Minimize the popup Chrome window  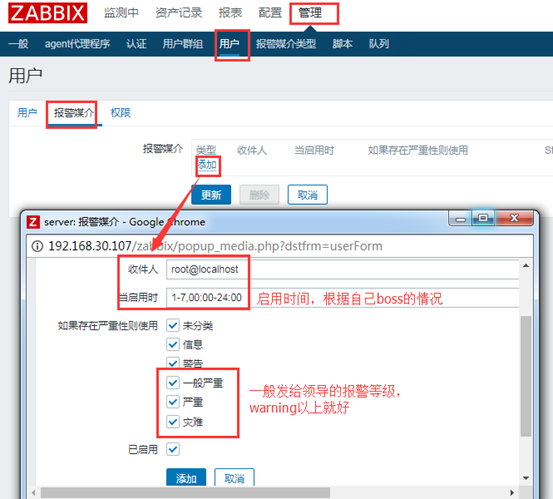coord(460,219)
